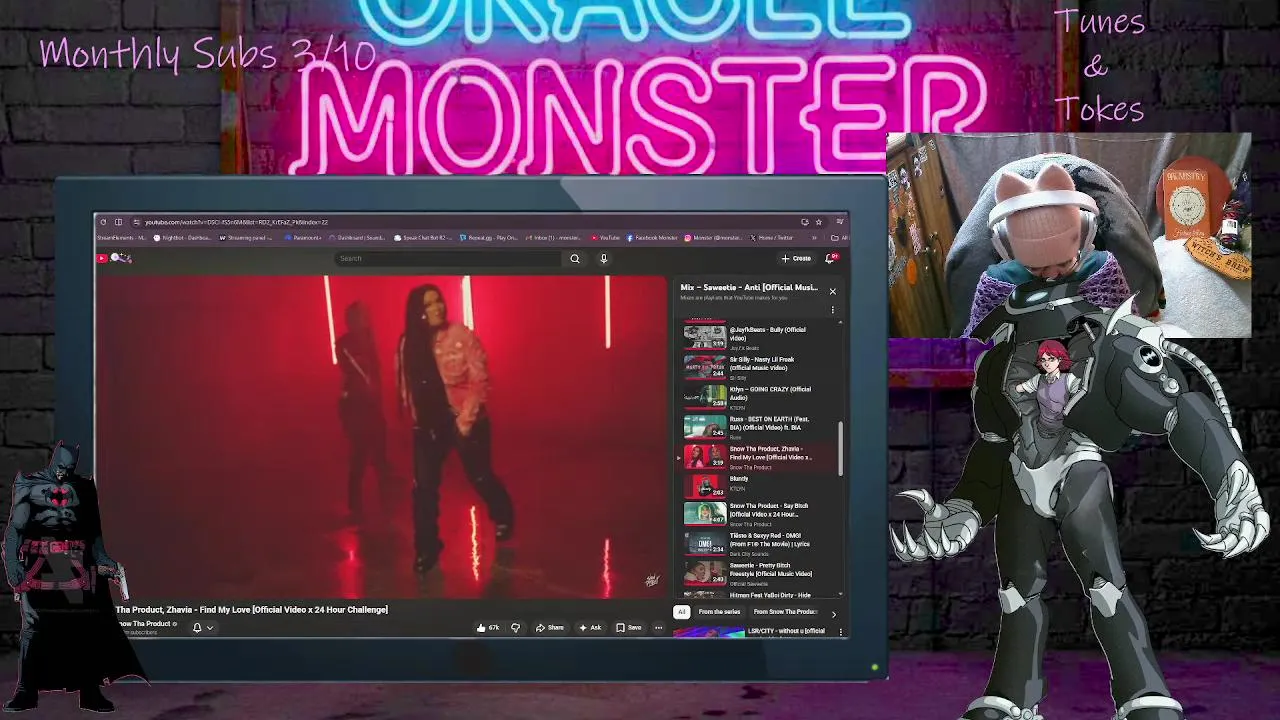
Task: Open YouTube notifications bell
Action: pyautogui.click(x=830, y=258)
